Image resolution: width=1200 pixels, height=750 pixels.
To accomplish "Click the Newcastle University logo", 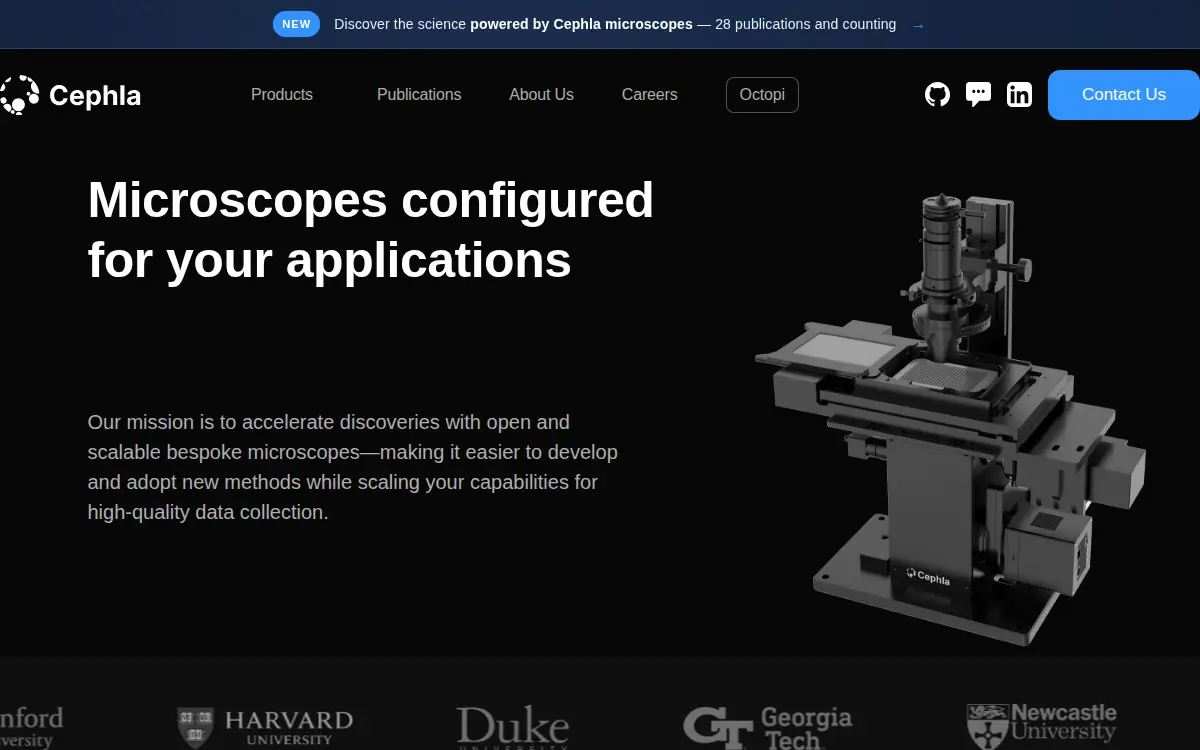I will tap(1041, 725).
